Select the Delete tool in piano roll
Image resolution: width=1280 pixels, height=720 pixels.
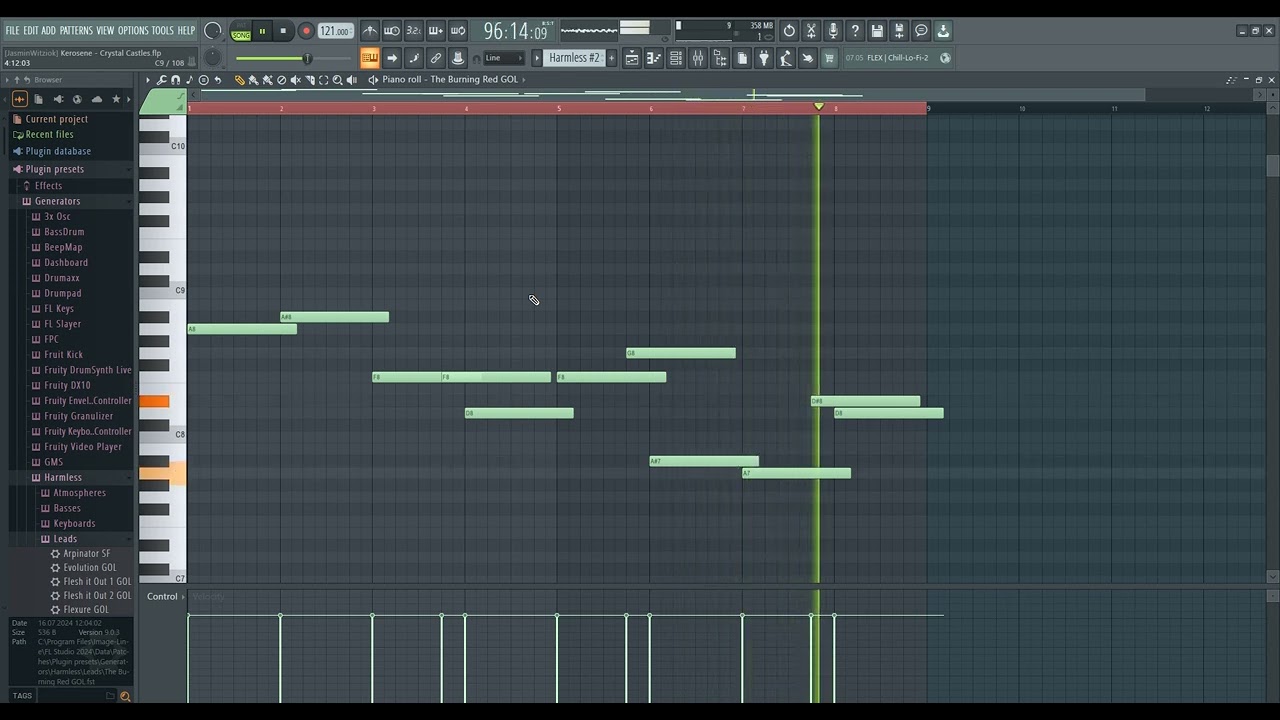click(x=281, y=80)
